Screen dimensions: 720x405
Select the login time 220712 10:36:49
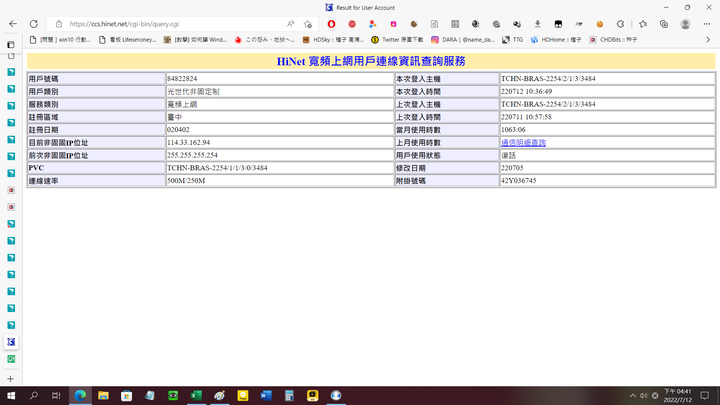pos(526,91)
